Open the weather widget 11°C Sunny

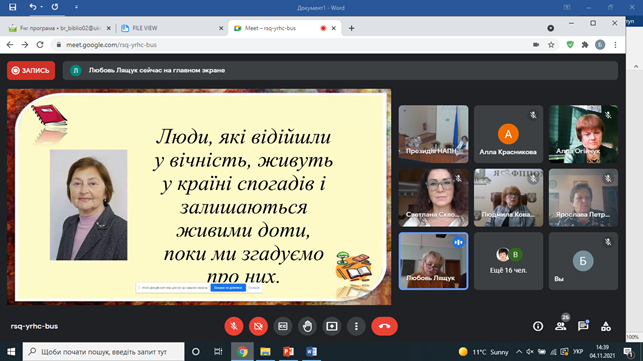point(483,352)
